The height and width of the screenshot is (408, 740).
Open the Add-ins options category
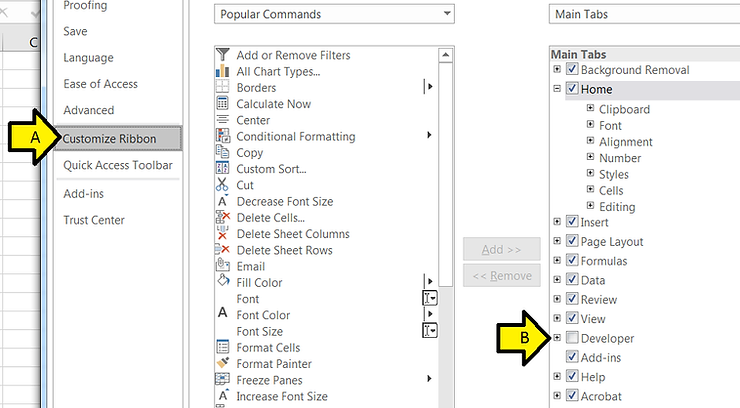pos(84,193)
